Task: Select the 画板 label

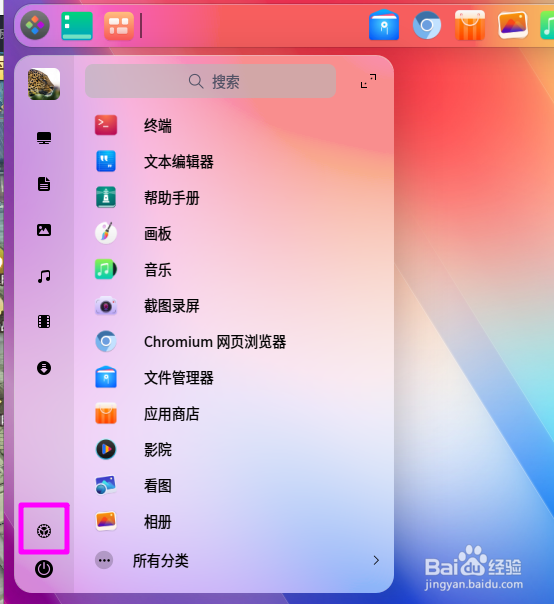Action: click(158, 234)
